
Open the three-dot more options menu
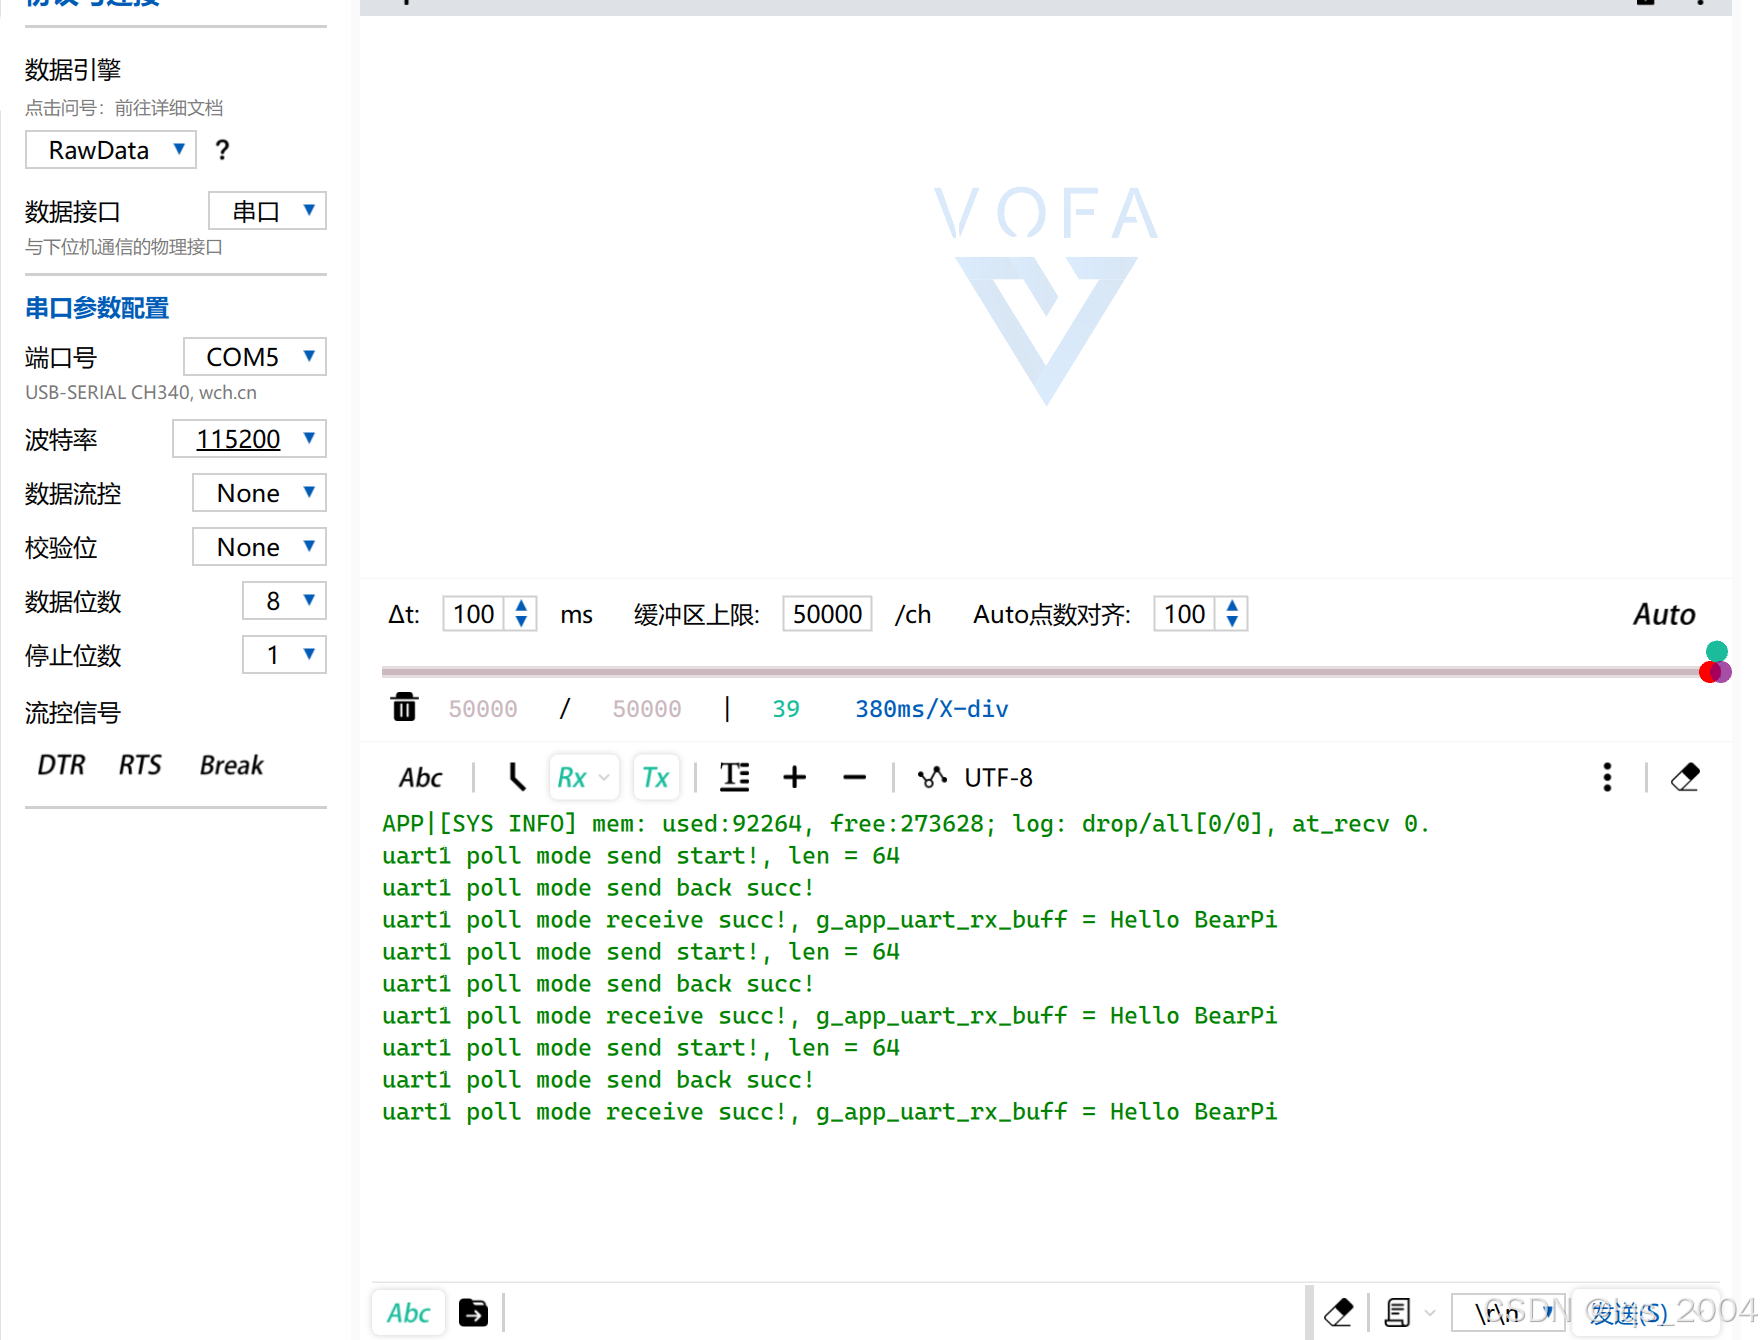pyautogui.click(x=1607, y=777)
